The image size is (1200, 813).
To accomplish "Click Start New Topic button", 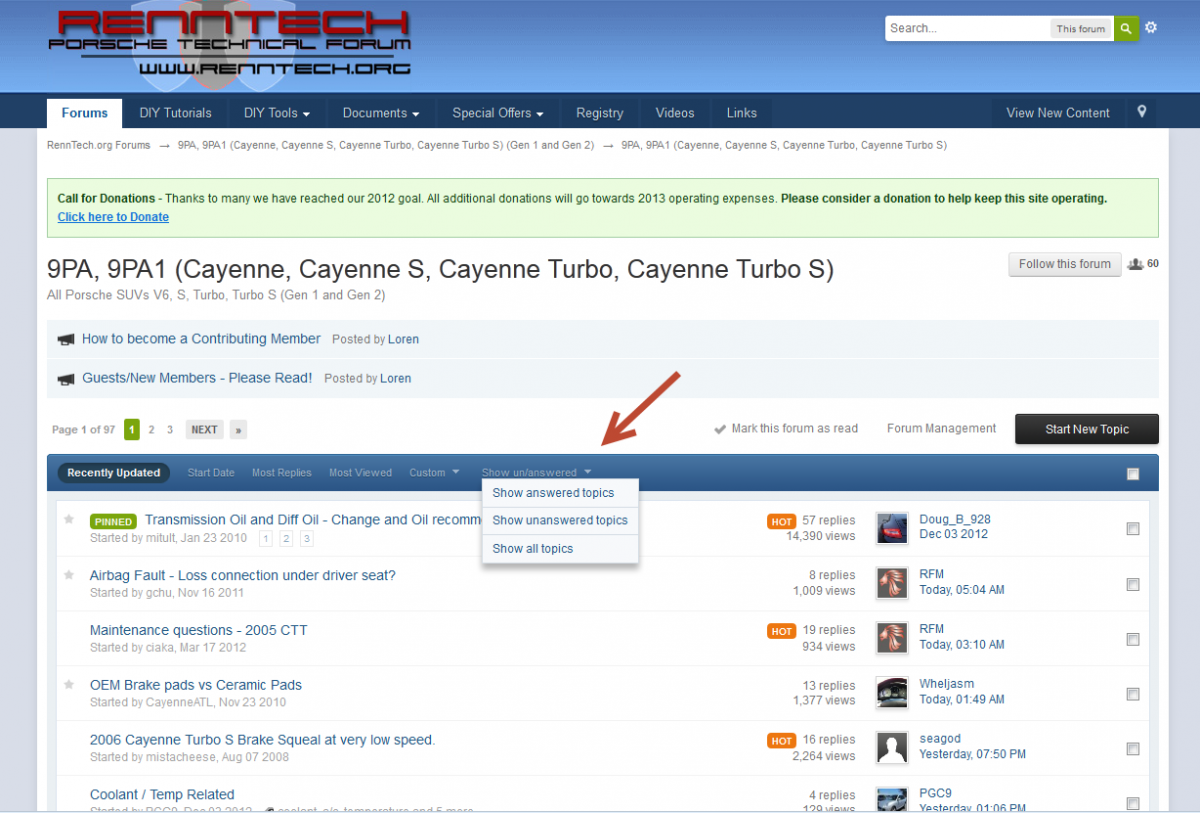I will tap(1087, 429).
